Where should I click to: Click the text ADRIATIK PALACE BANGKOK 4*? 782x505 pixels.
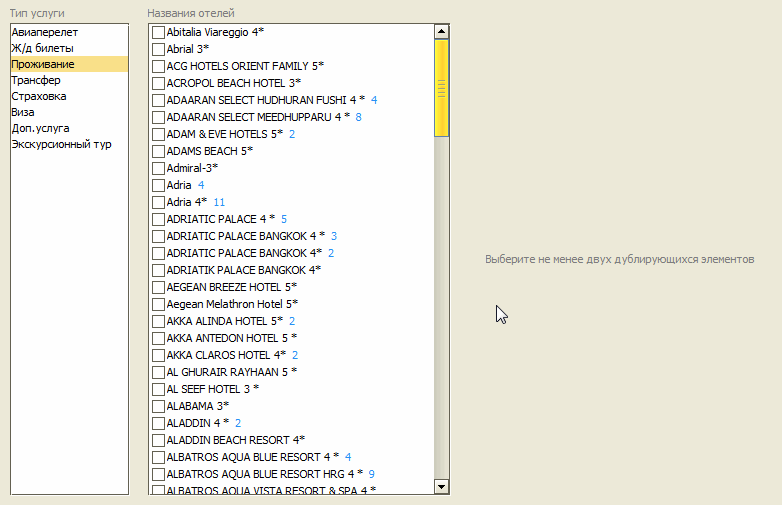coord(243,270)
